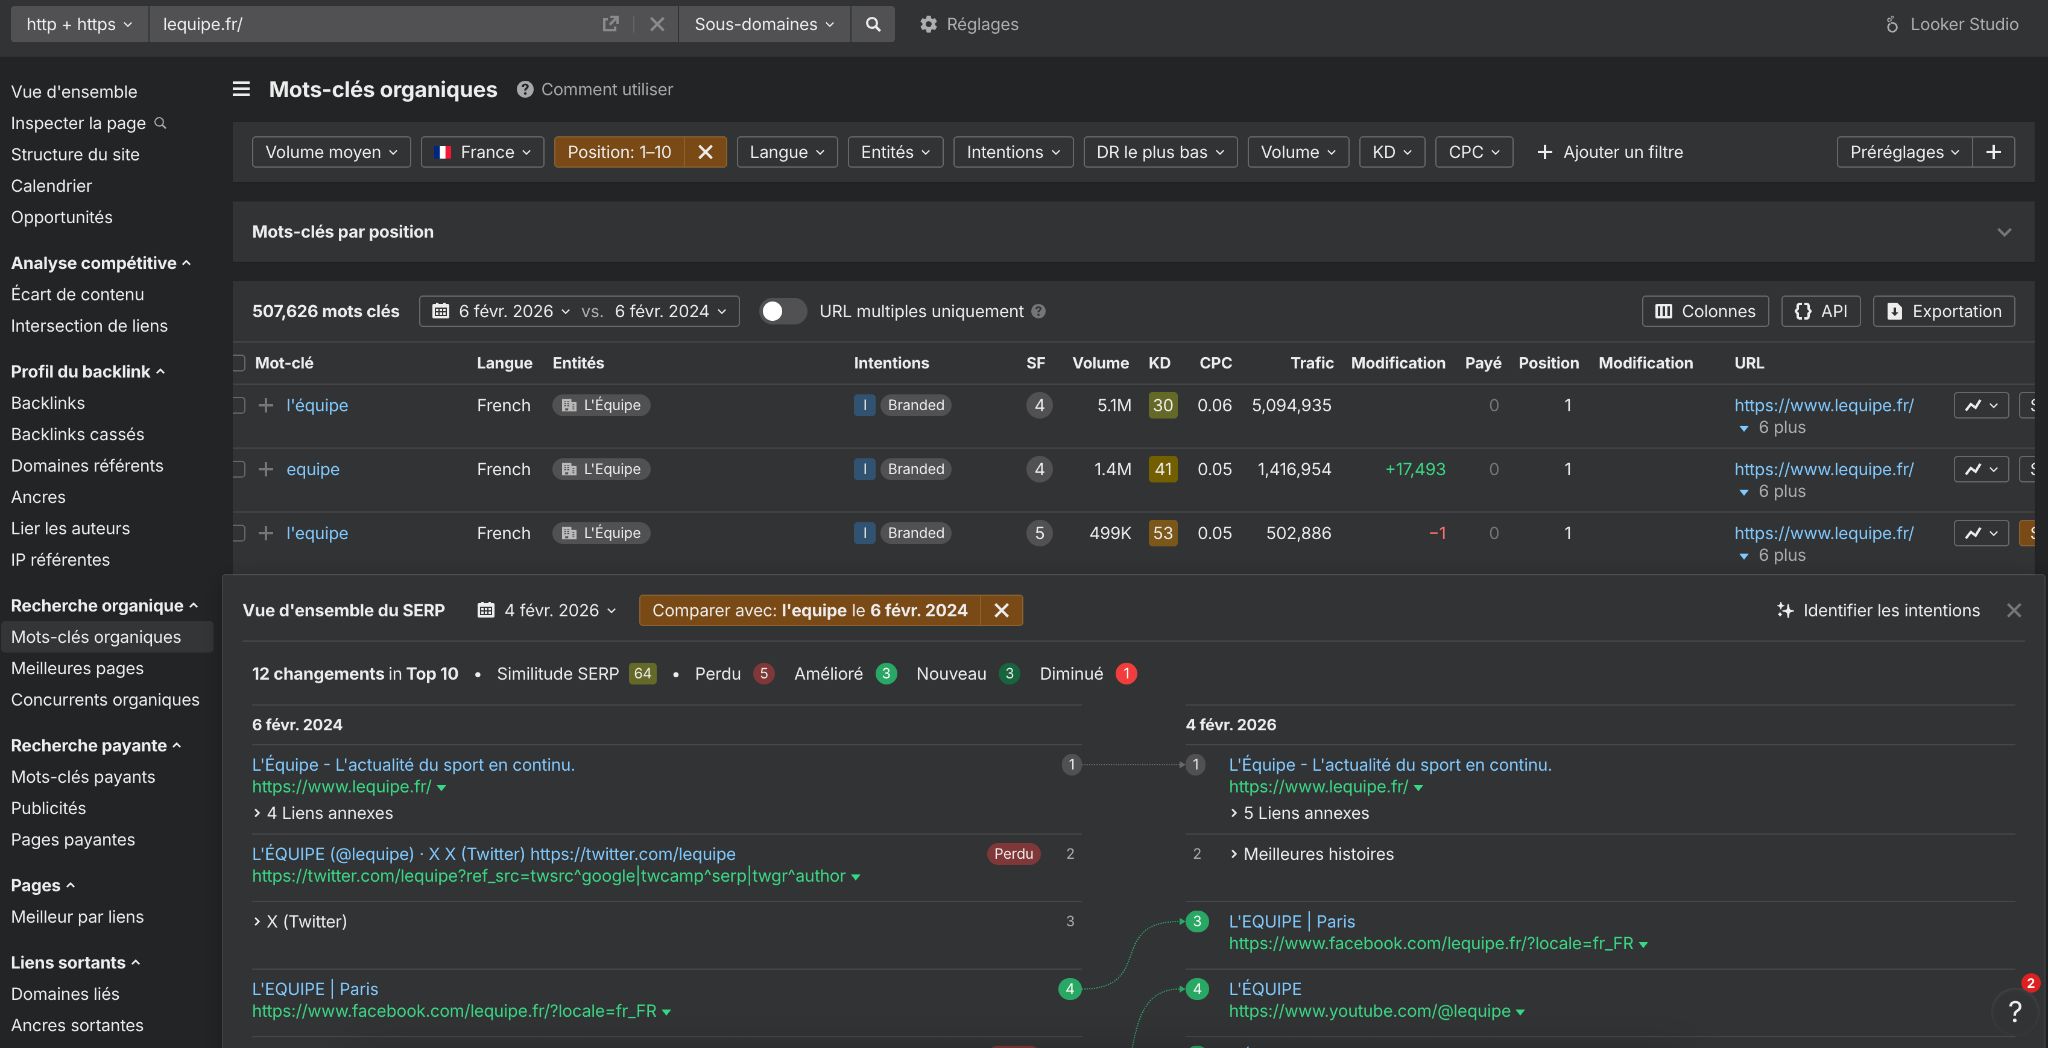The width and height of the screenshot is (2048, 1048).
Task: Open the Intentions filter dropdown
Action: 1013,152
